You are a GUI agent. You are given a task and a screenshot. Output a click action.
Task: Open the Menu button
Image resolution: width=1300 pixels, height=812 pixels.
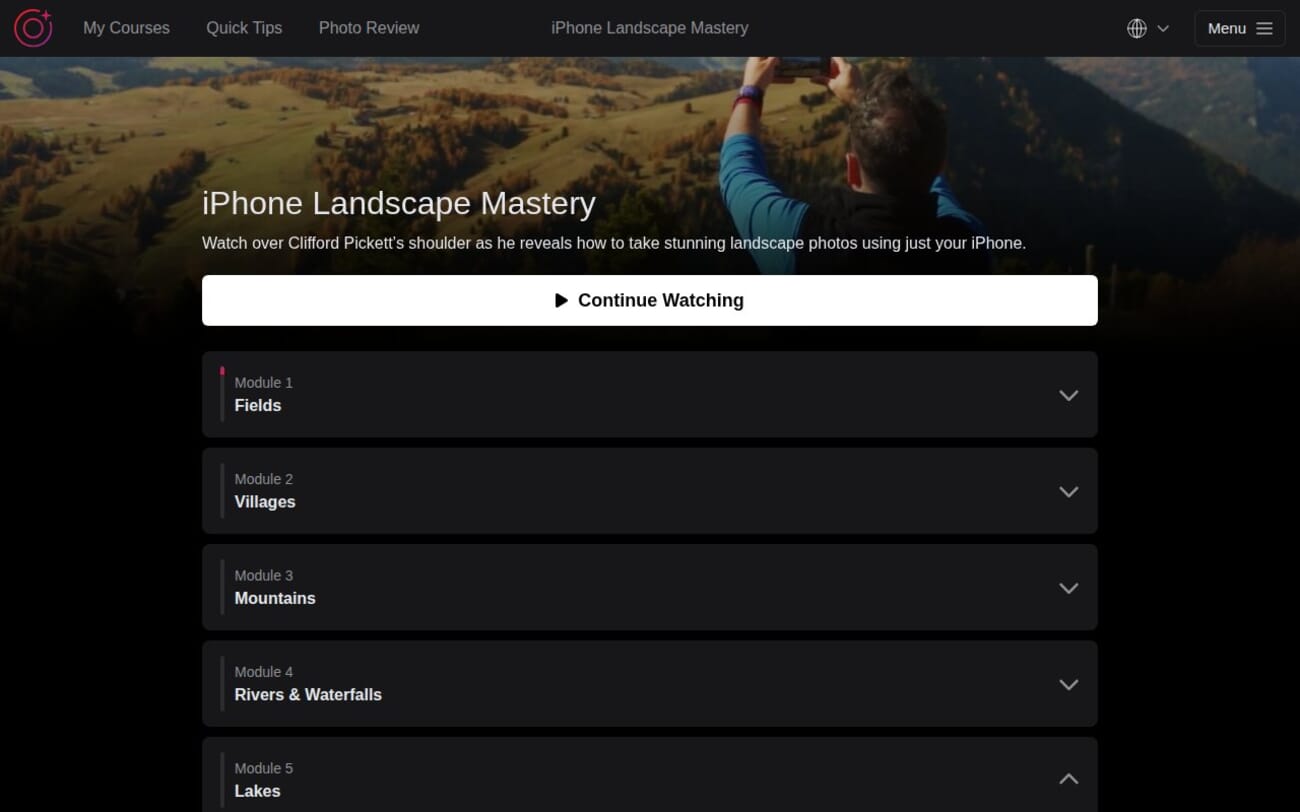click(1239, 28)
